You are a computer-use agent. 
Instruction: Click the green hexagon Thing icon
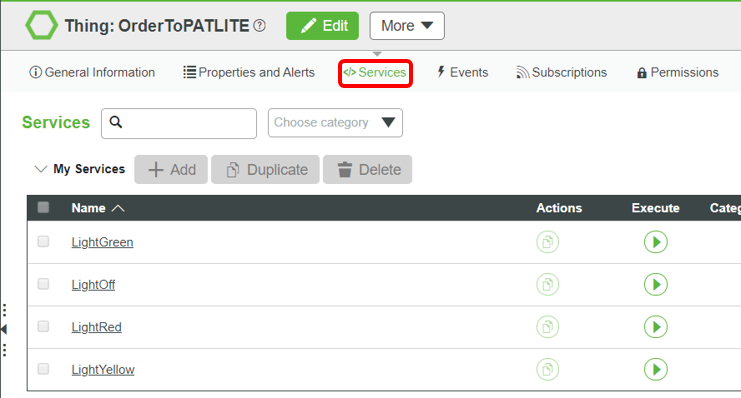42,25
